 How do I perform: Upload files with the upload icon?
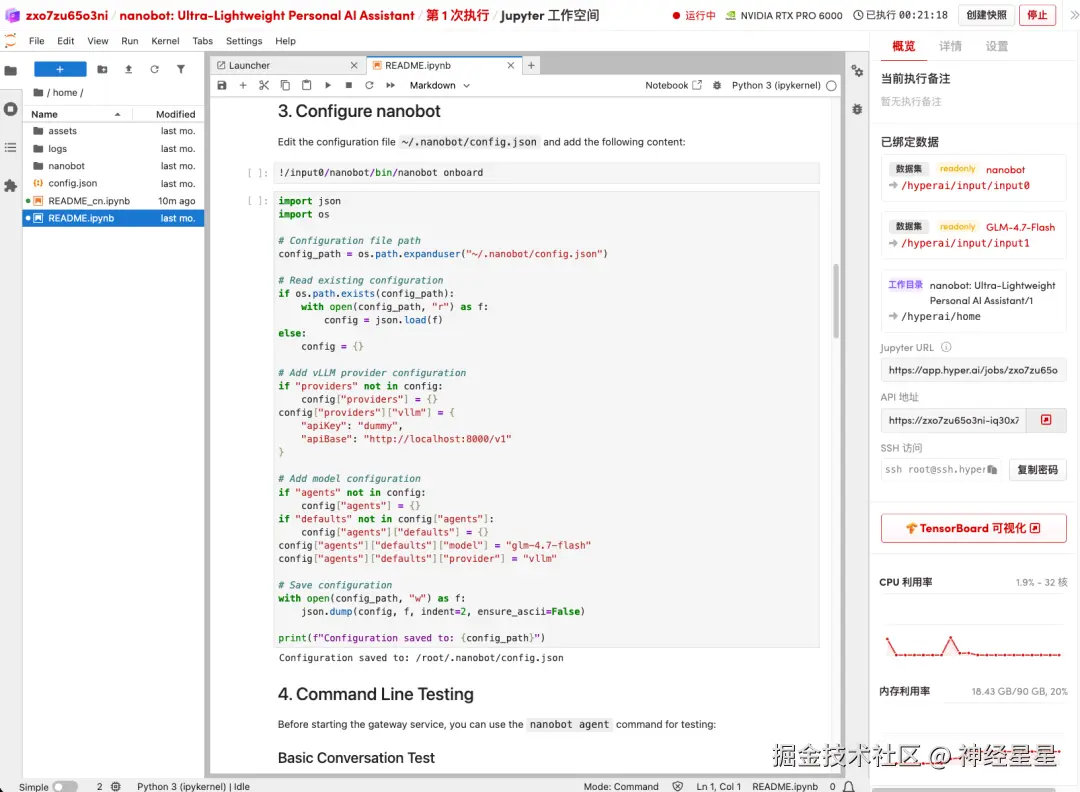128,70
